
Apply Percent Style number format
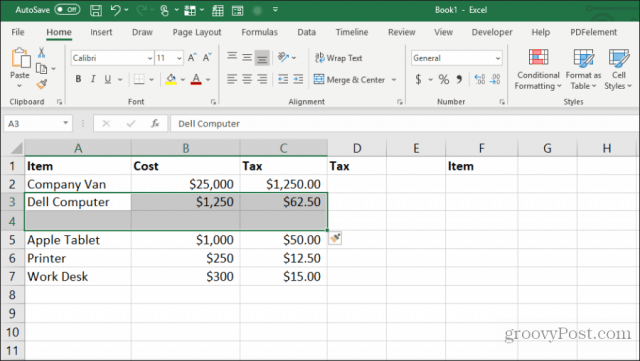coord(444,79)
